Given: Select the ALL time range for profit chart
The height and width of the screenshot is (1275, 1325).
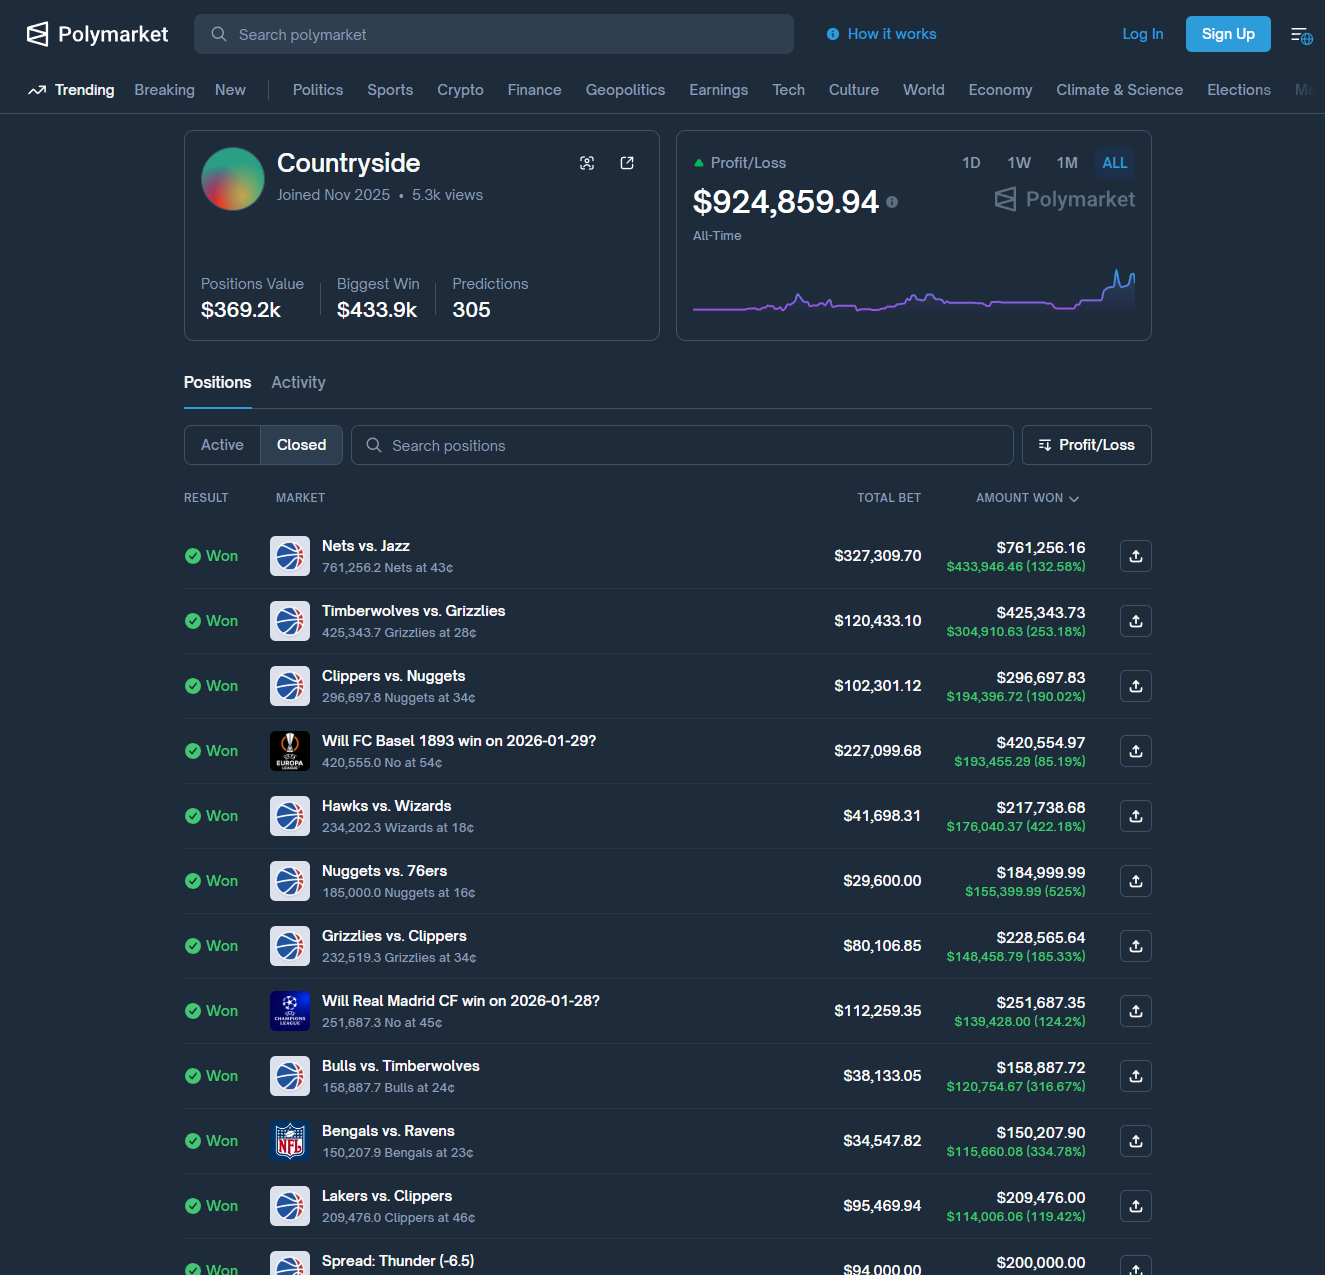Looking at the screenshot, I should coord(1114,163).
